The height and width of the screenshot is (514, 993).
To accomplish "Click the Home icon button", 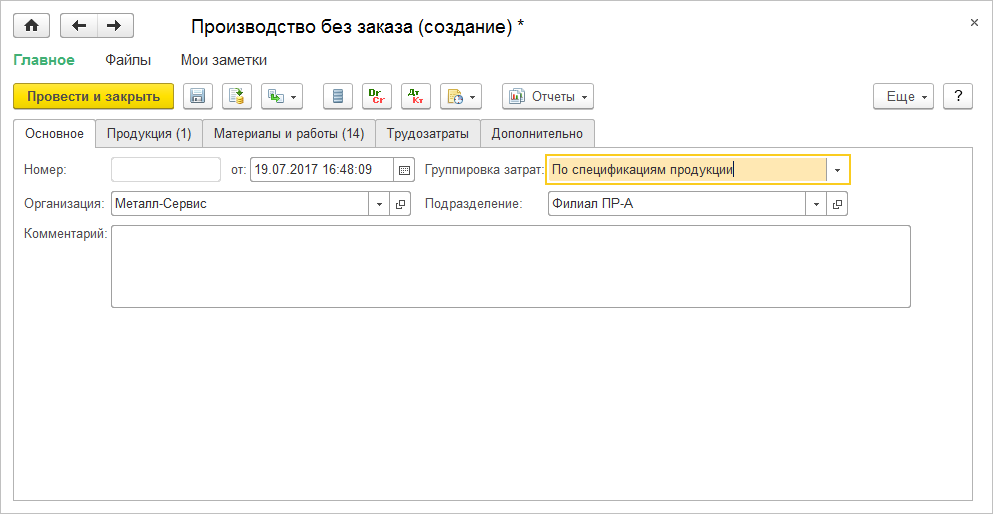I will [x=31, y=26].
